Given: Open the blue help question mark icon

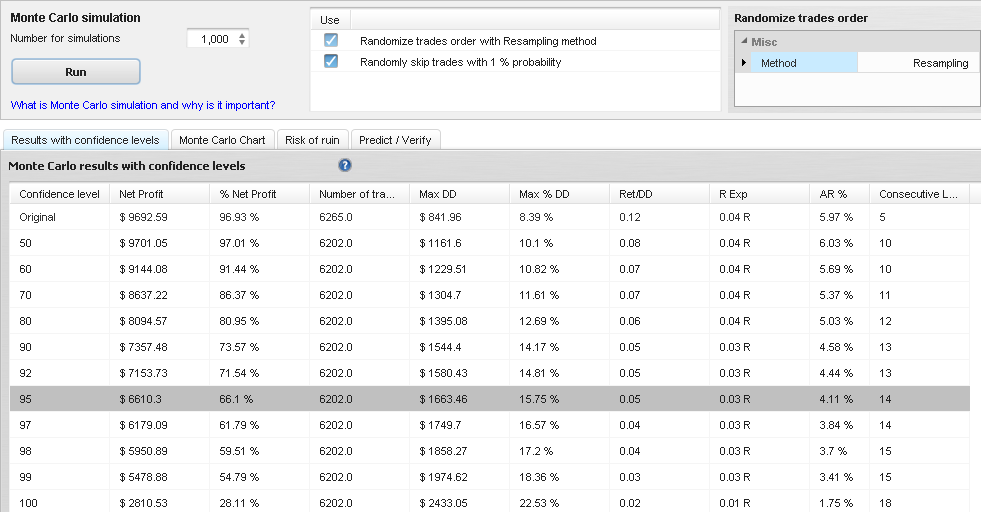Looking at the screenshot, I should click(345, 165).
